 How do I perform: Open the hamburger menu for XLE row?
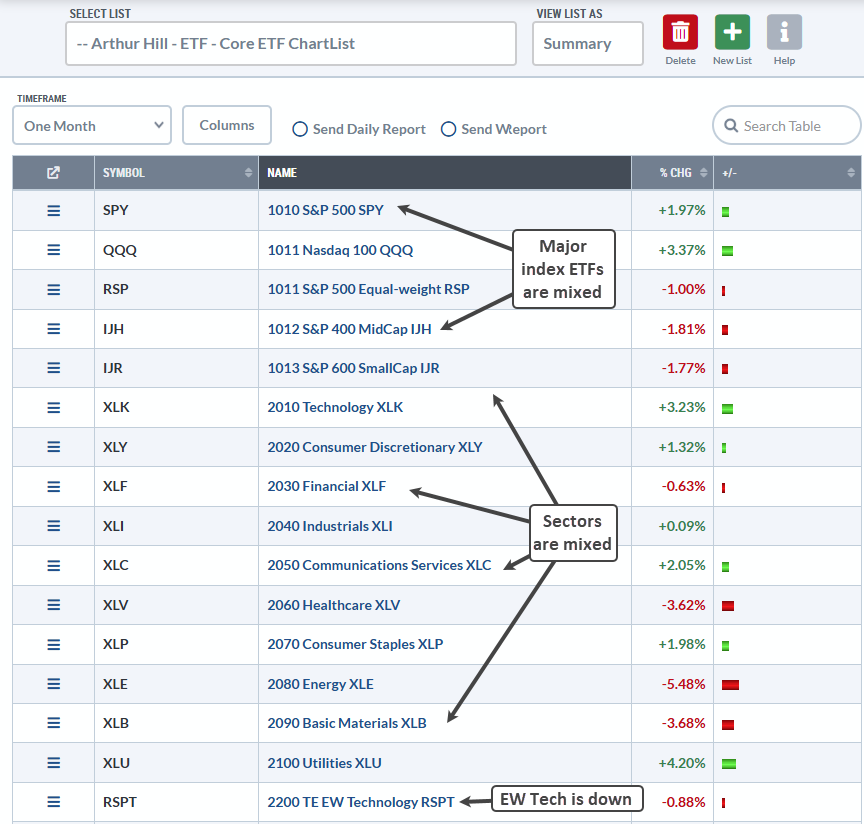[x=53, y=684]
